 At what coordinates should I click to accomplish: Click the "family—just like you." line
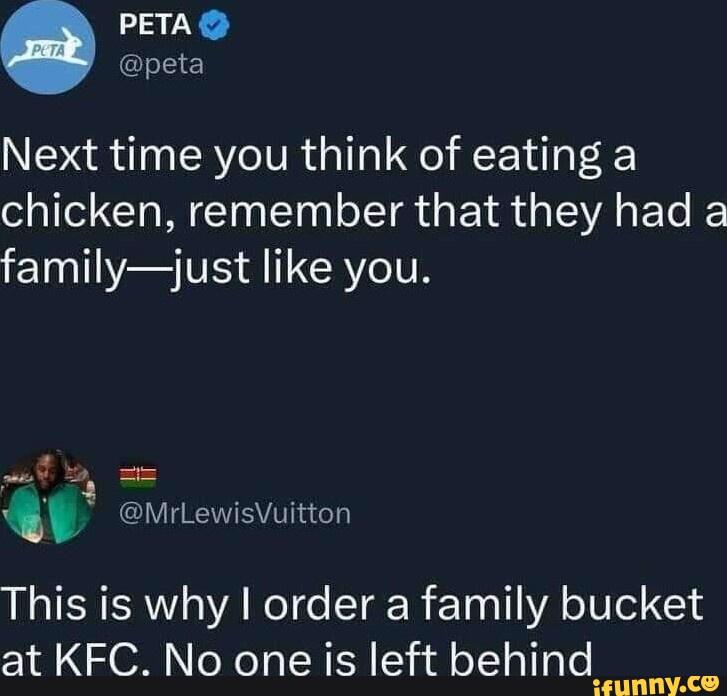(214, 267)
